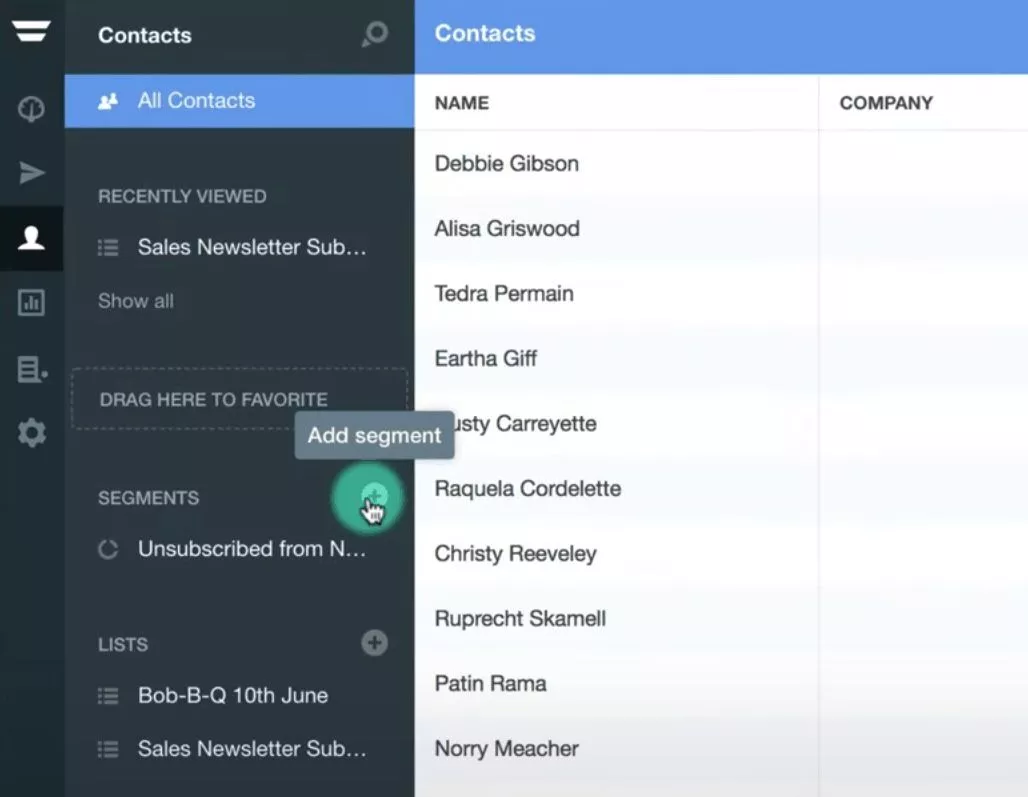Open the forms document icon

coord(31,369)
